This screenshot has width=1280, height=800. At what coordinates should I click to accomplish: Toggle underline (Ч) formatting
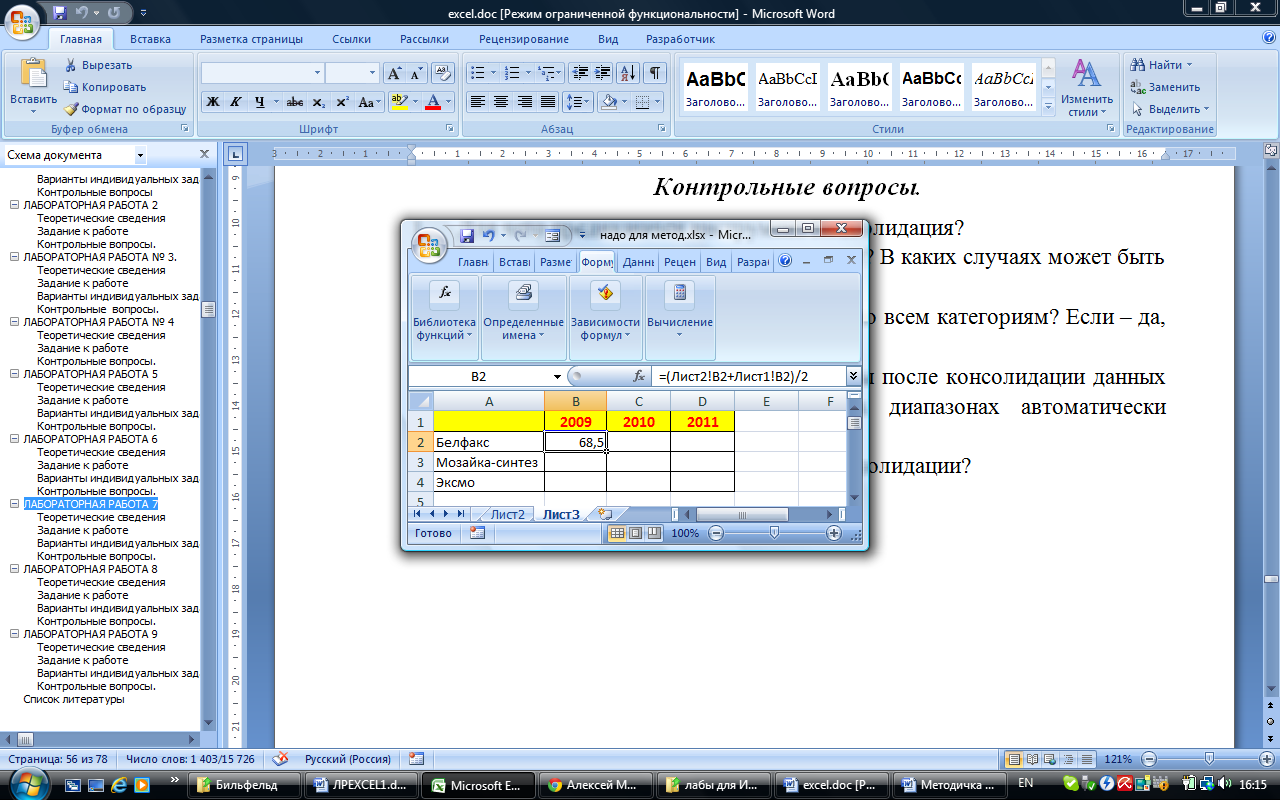tap(260, 102)
